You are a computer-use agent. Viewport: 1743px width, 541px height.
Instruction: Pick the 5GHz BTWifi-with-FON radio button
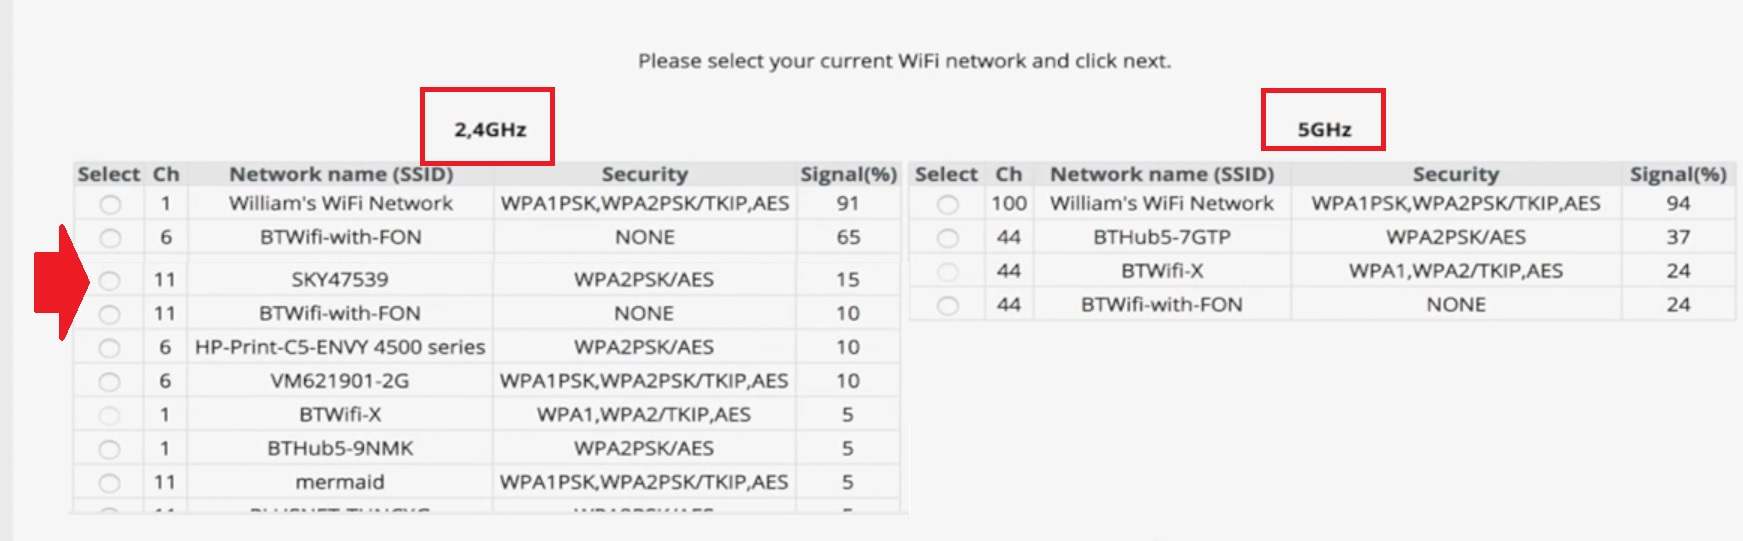947,305
